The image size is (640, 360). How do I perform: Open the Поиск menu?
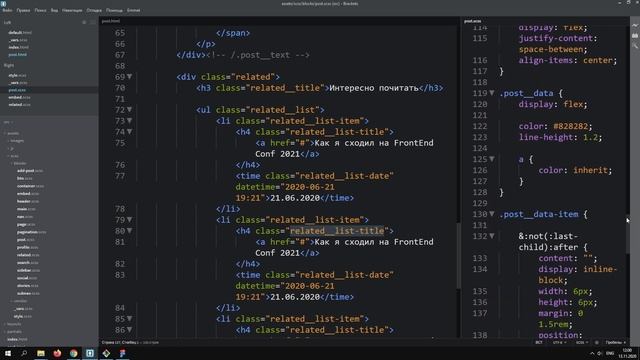pyautogui.click(x=40, y=10)
